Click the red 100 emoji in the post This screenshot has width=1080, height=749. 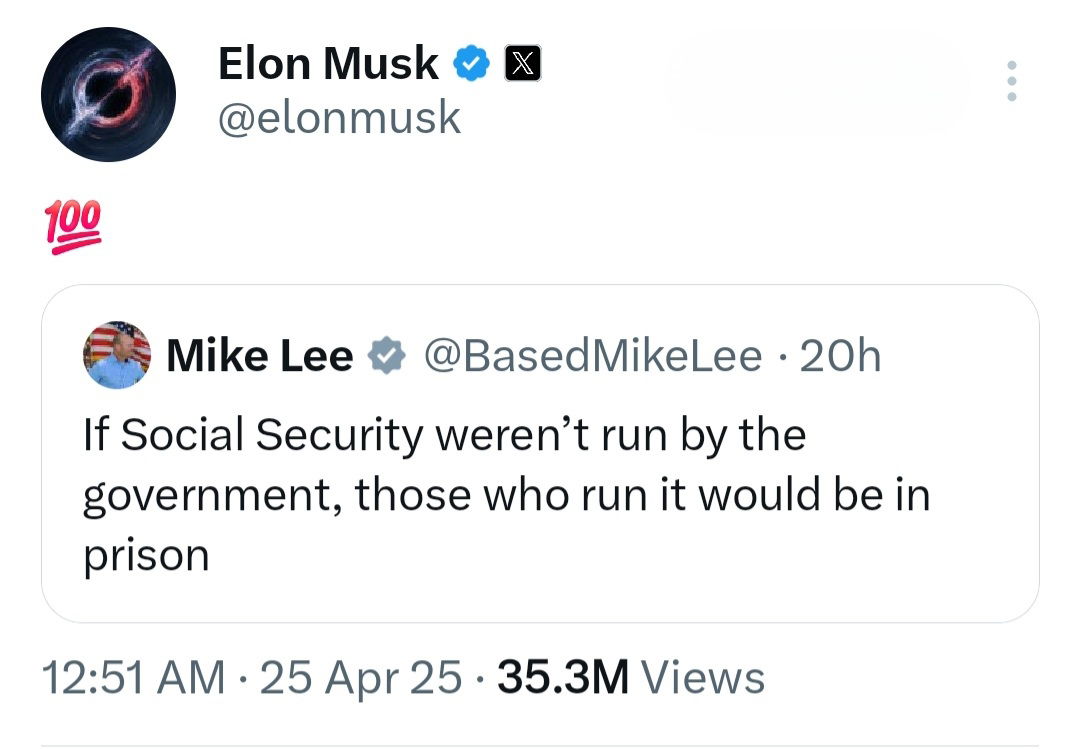tap(75, 229)
